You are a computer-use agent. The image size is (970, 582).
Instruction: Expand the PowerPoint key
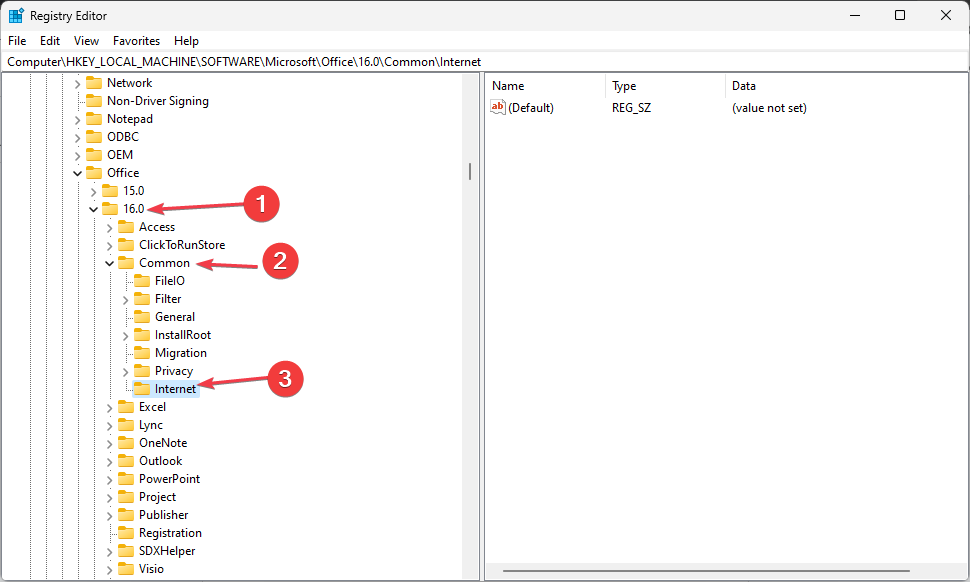[x=109, y=479]
